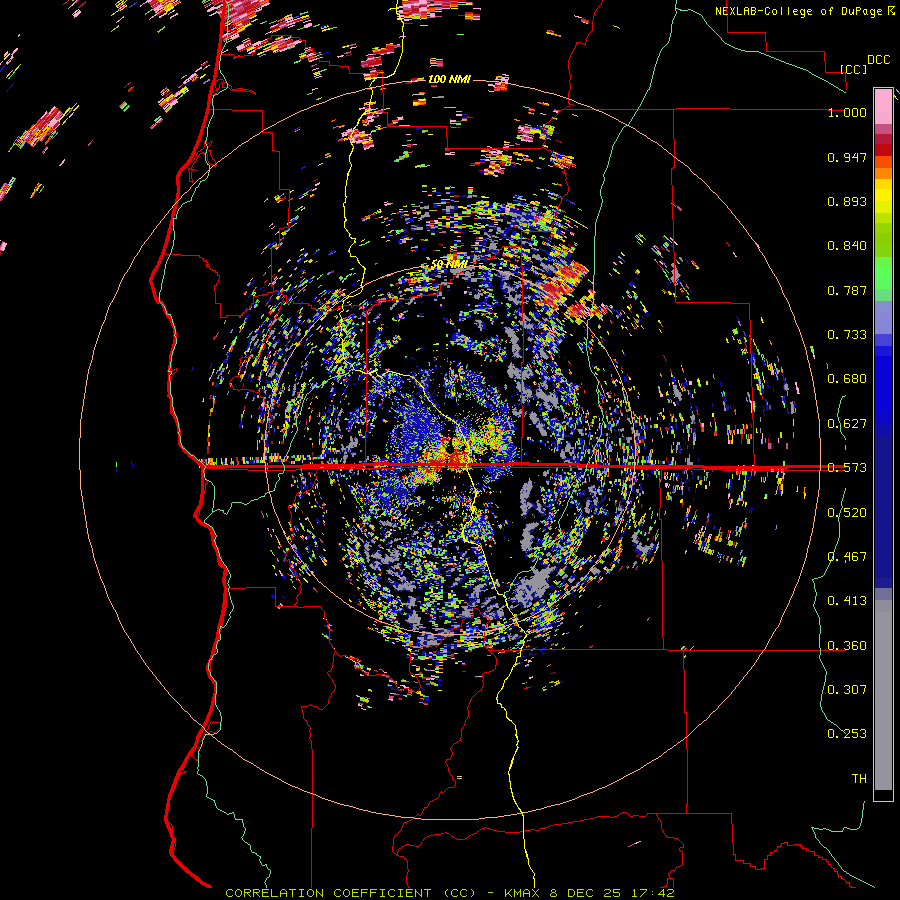Pick the light pink swatch atop the color bar
This screenshot has width=900, height=900.
[x=883, y=107]
